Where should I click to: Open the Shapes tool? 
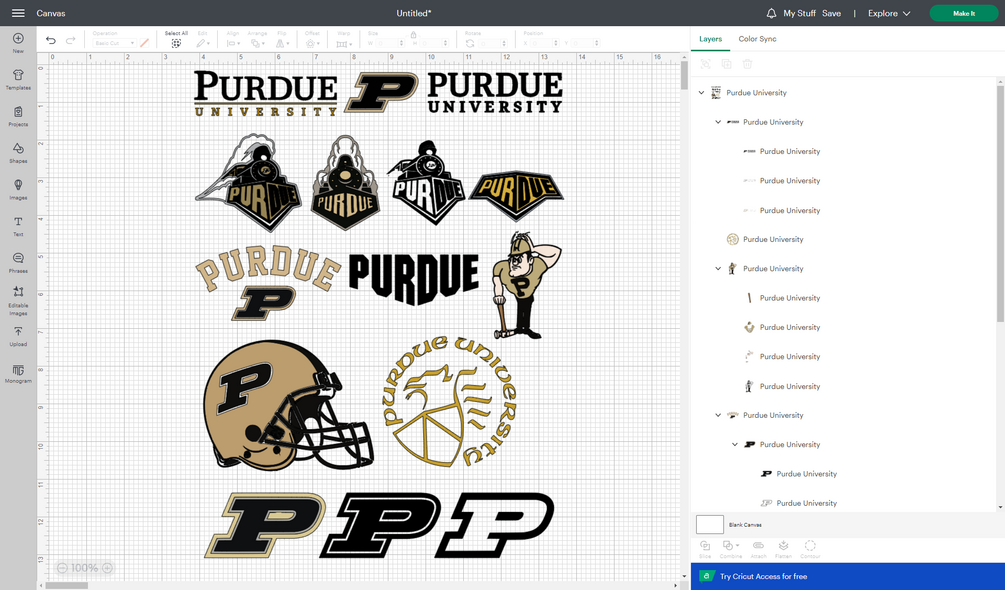pyautogui.click(x=18, y=152)
